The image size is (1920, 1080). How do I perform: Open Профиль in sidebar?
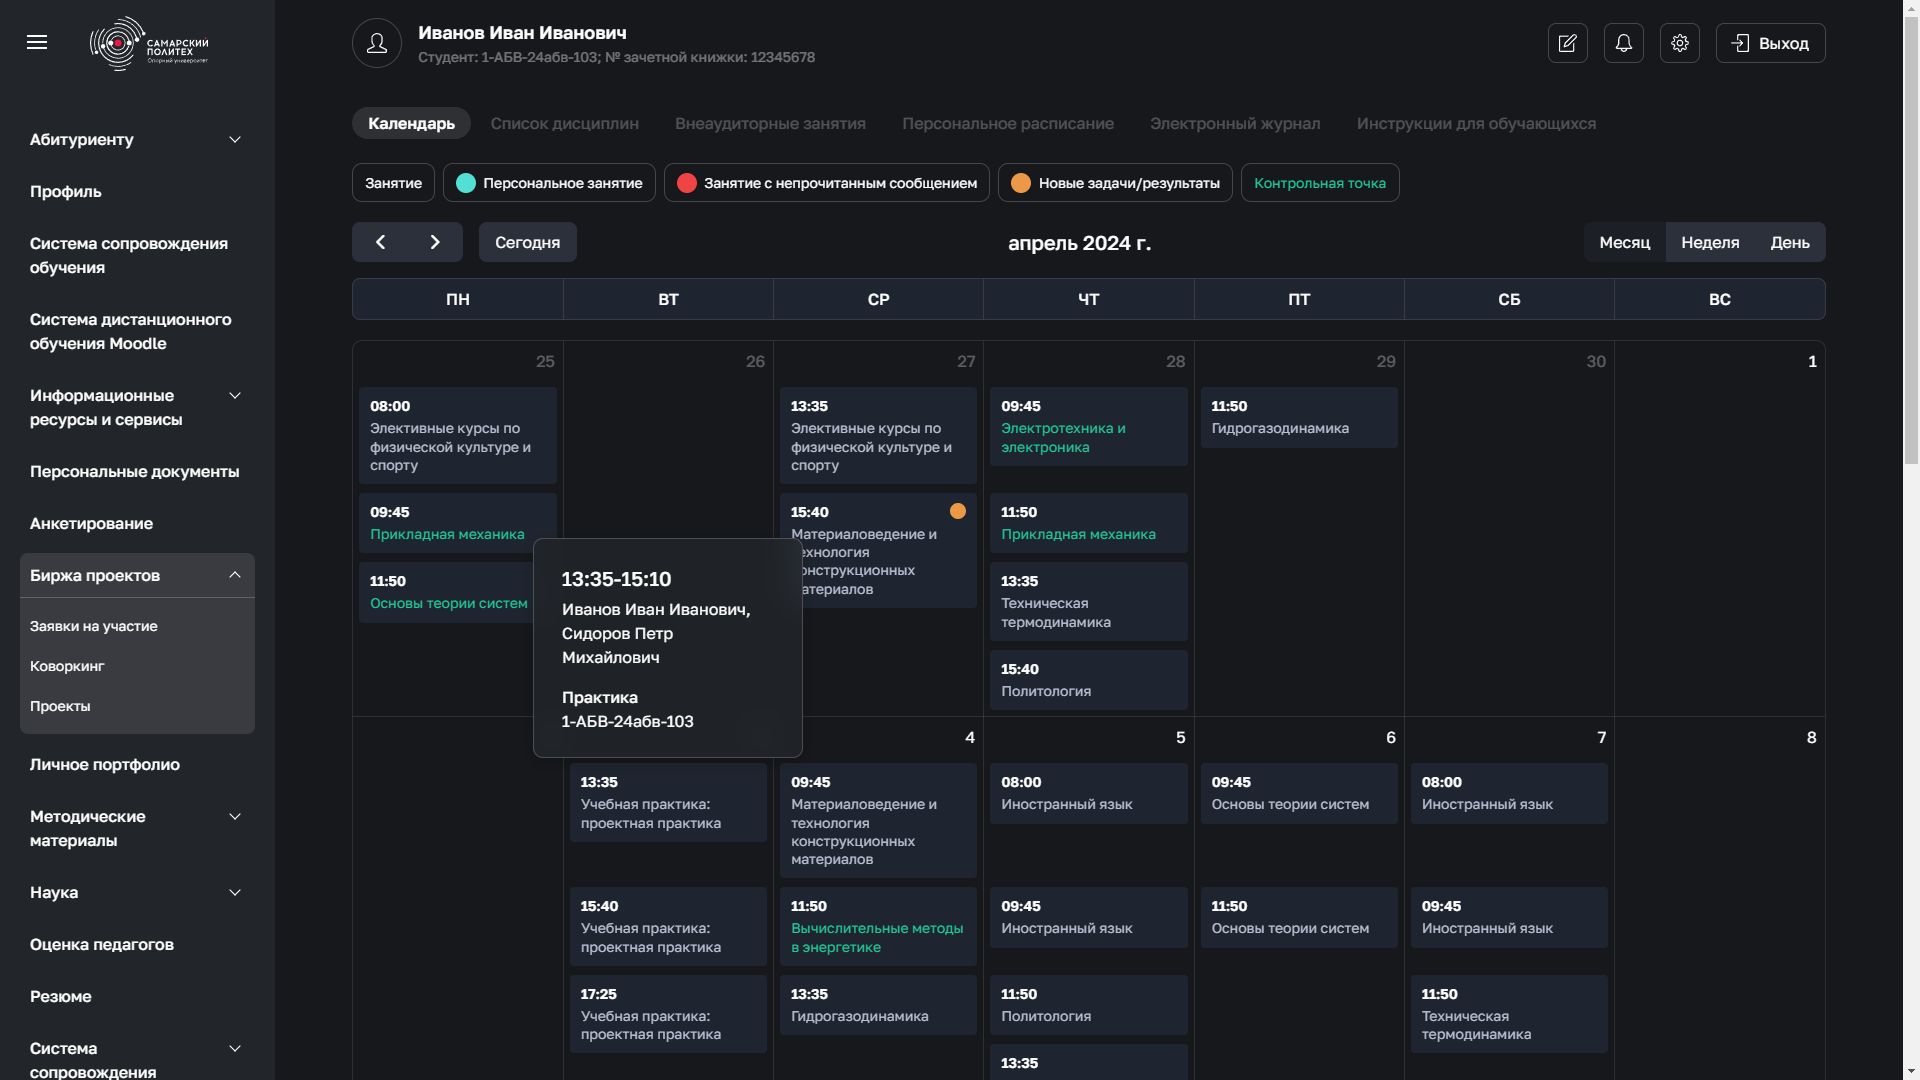pos(66,192)
